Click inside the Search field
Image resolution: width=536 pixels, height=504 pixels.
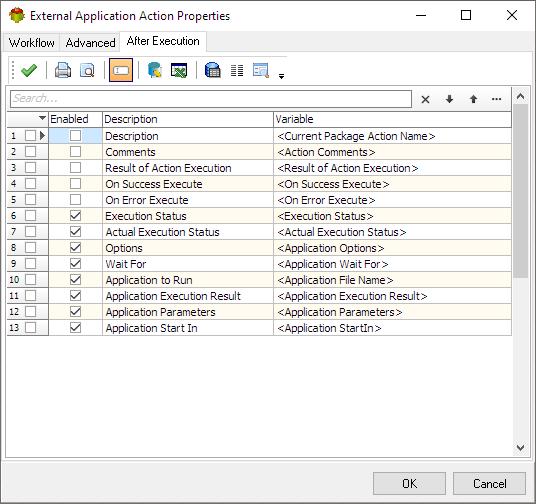click(x=211, y=99)
